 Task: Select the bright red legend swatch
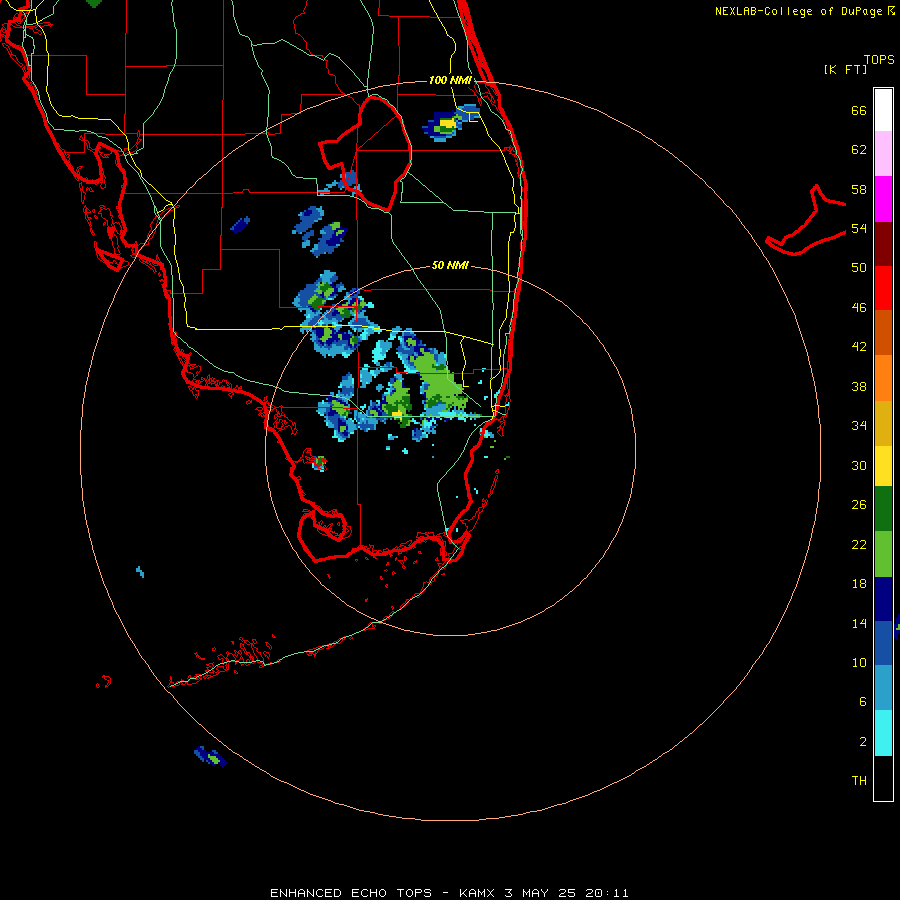click(x=883, y=288)
